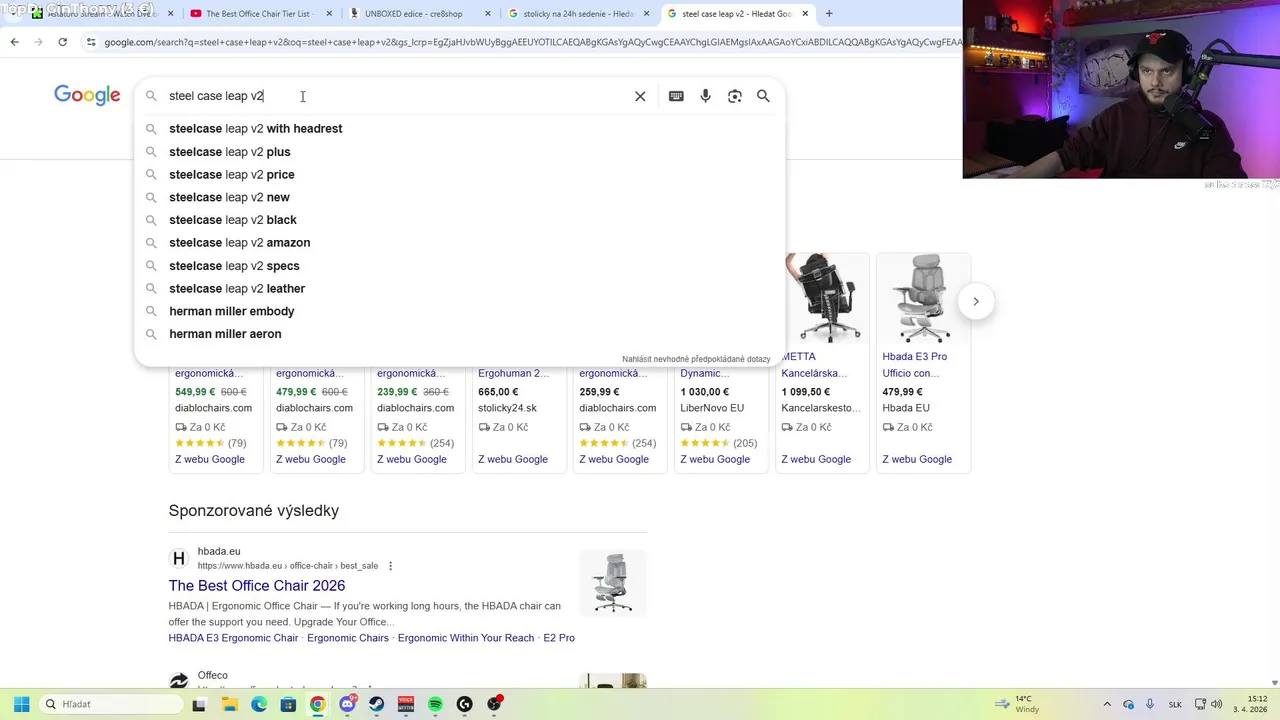
Task: Start voice search with microphone
Action: [x=705, y=96]
